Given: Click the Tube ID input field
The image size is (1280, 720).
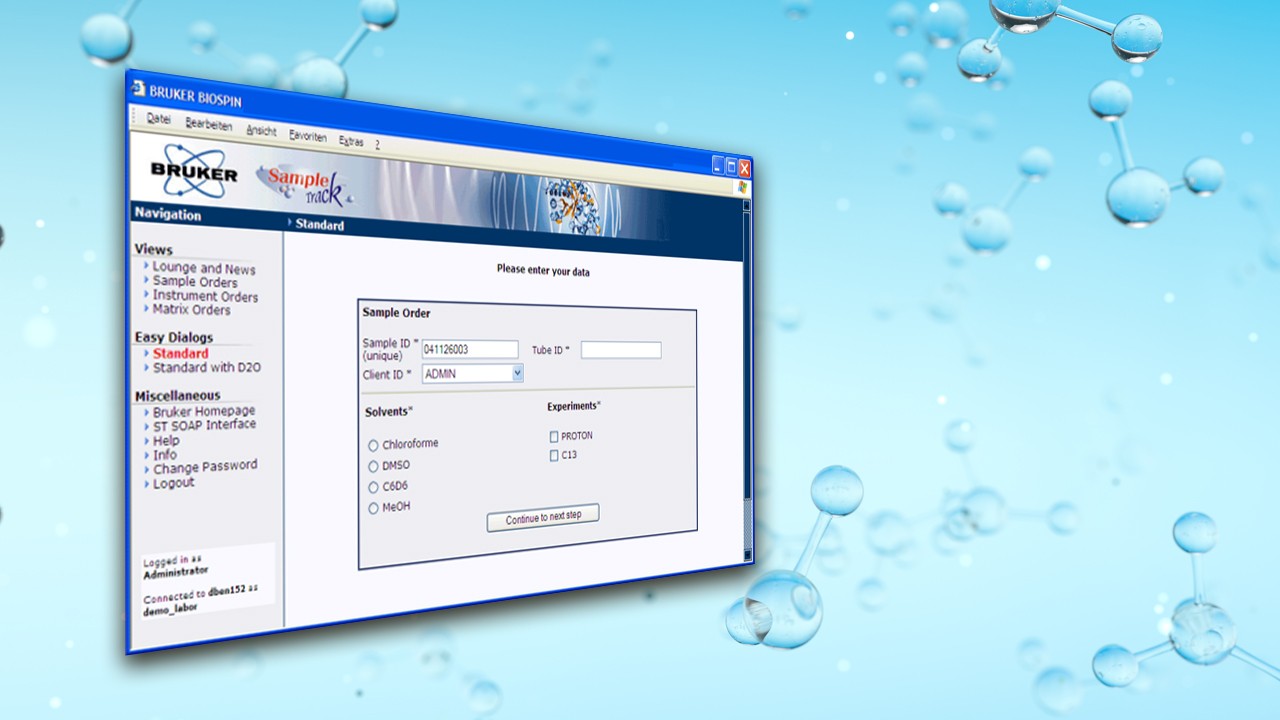Looking at the screenshot, I should [x=620, y=350].
